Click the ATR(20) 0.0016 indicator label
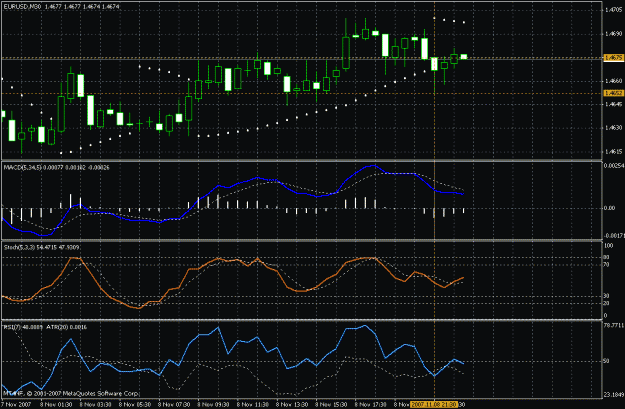Image resolution: width=625 pixels, height=409 pixels. point(66,327)
